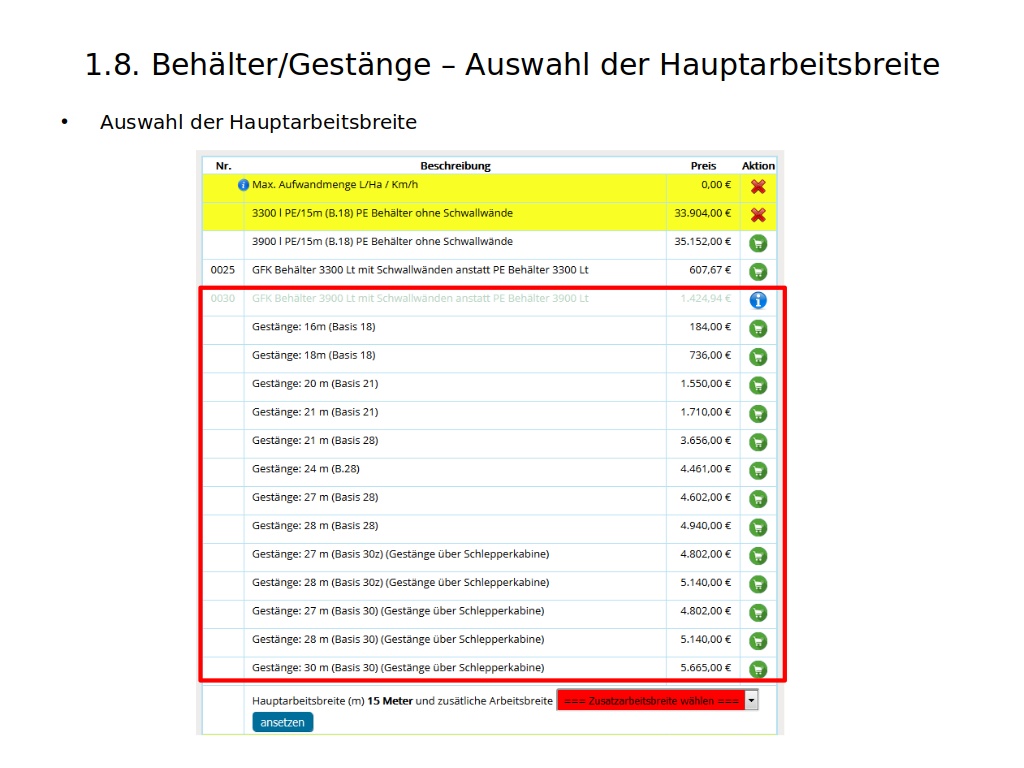Click the dropdown arrow of Zusatzarbeitsbreite selector

tap(751, 701)
